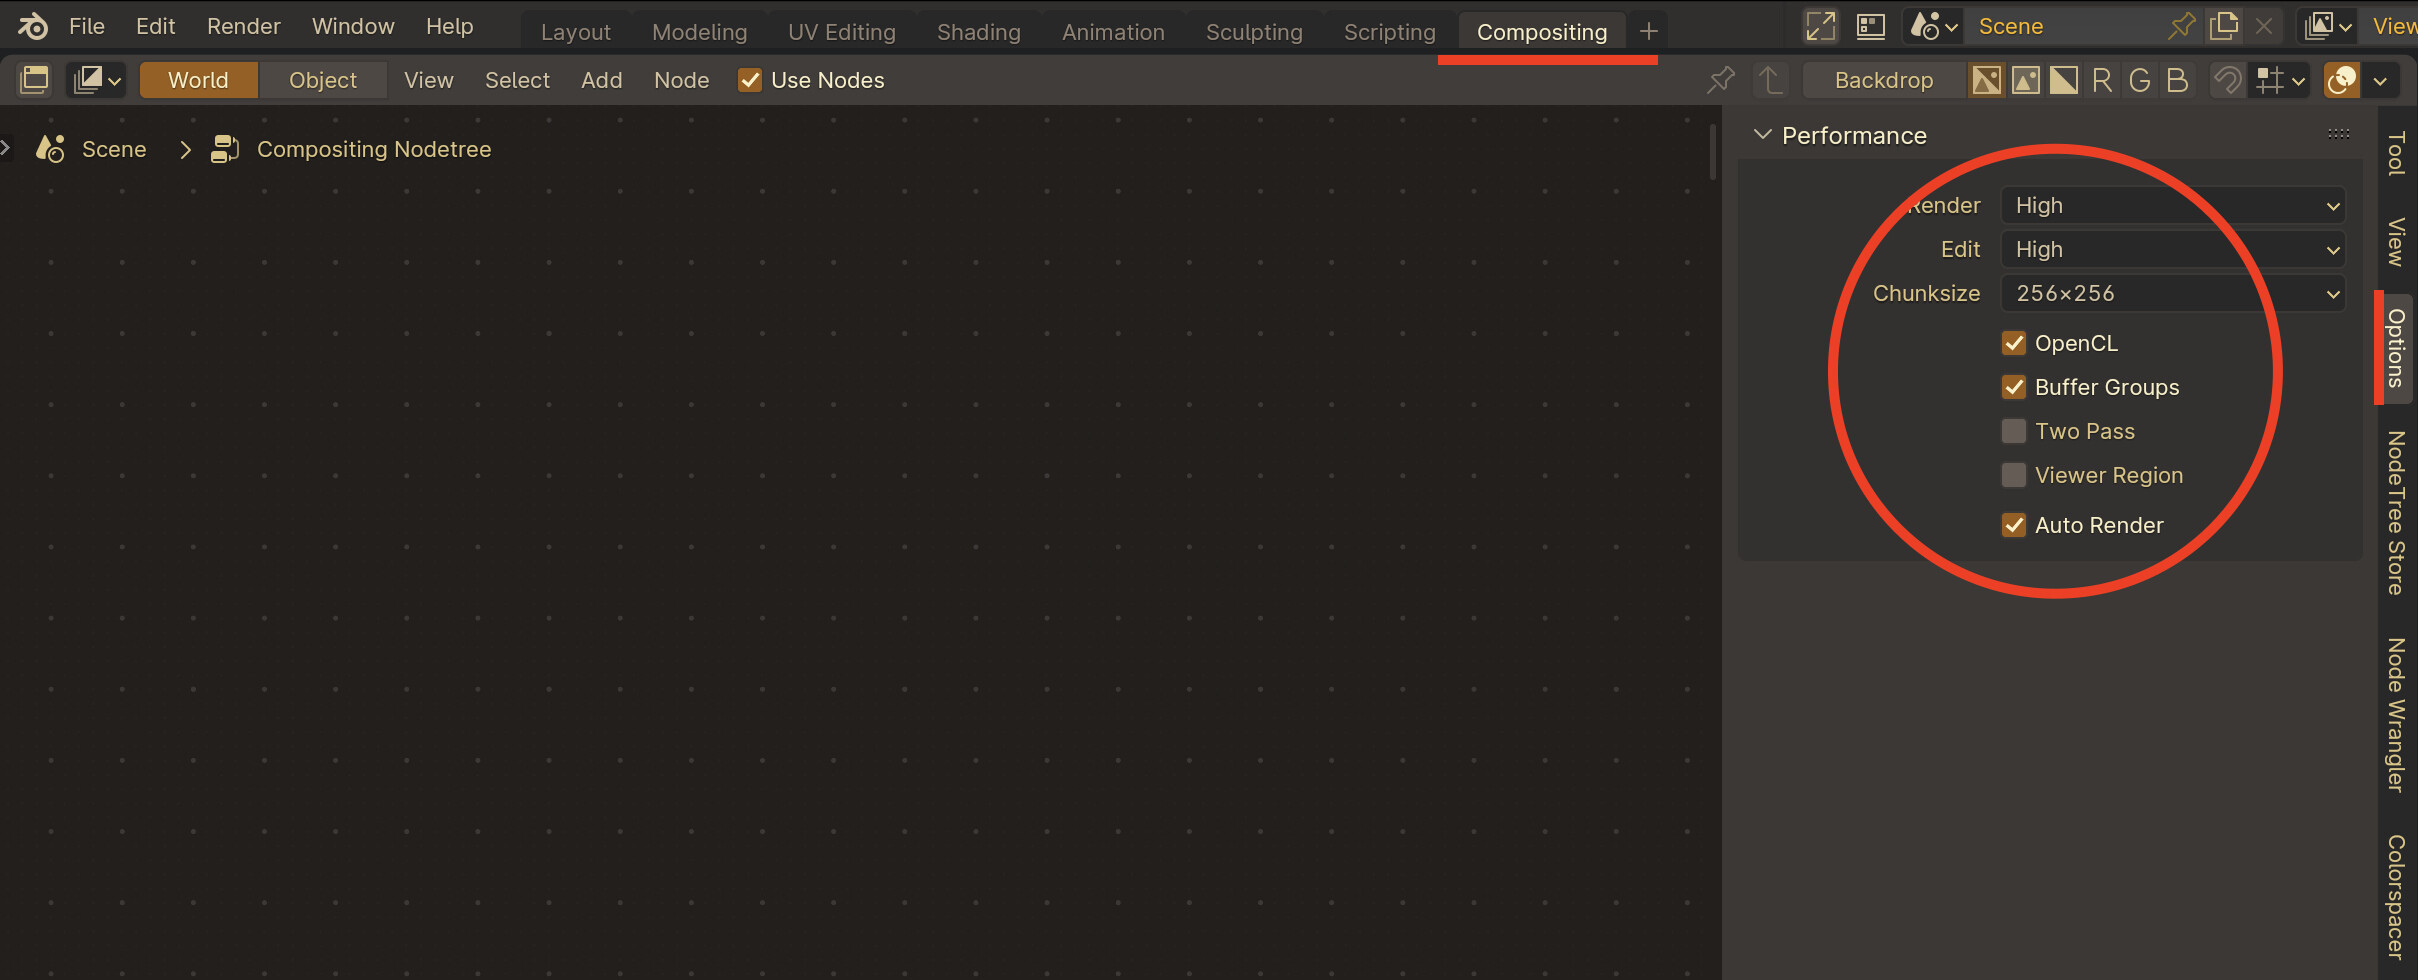Open the Edit quality dropdown
The height and width of the screenshot is (980, 2418).
2173,249
